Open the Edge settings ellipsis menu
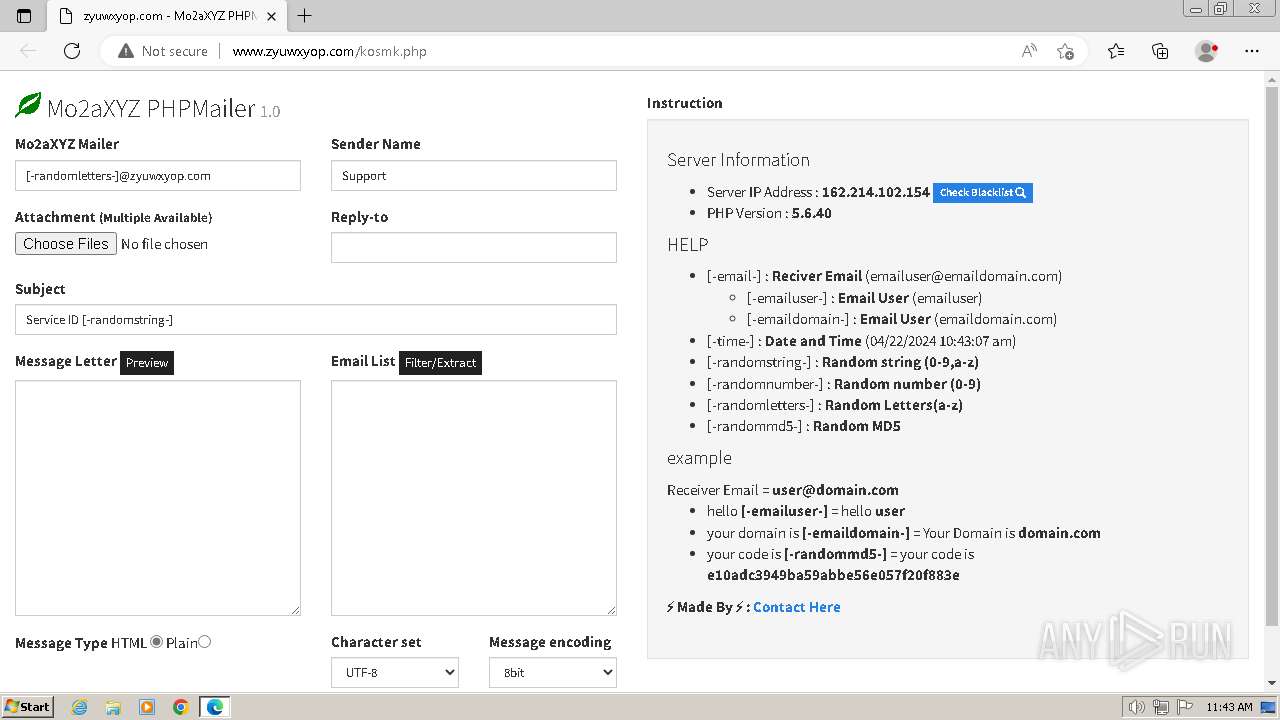1280x720 pixels. point(1252,51)
